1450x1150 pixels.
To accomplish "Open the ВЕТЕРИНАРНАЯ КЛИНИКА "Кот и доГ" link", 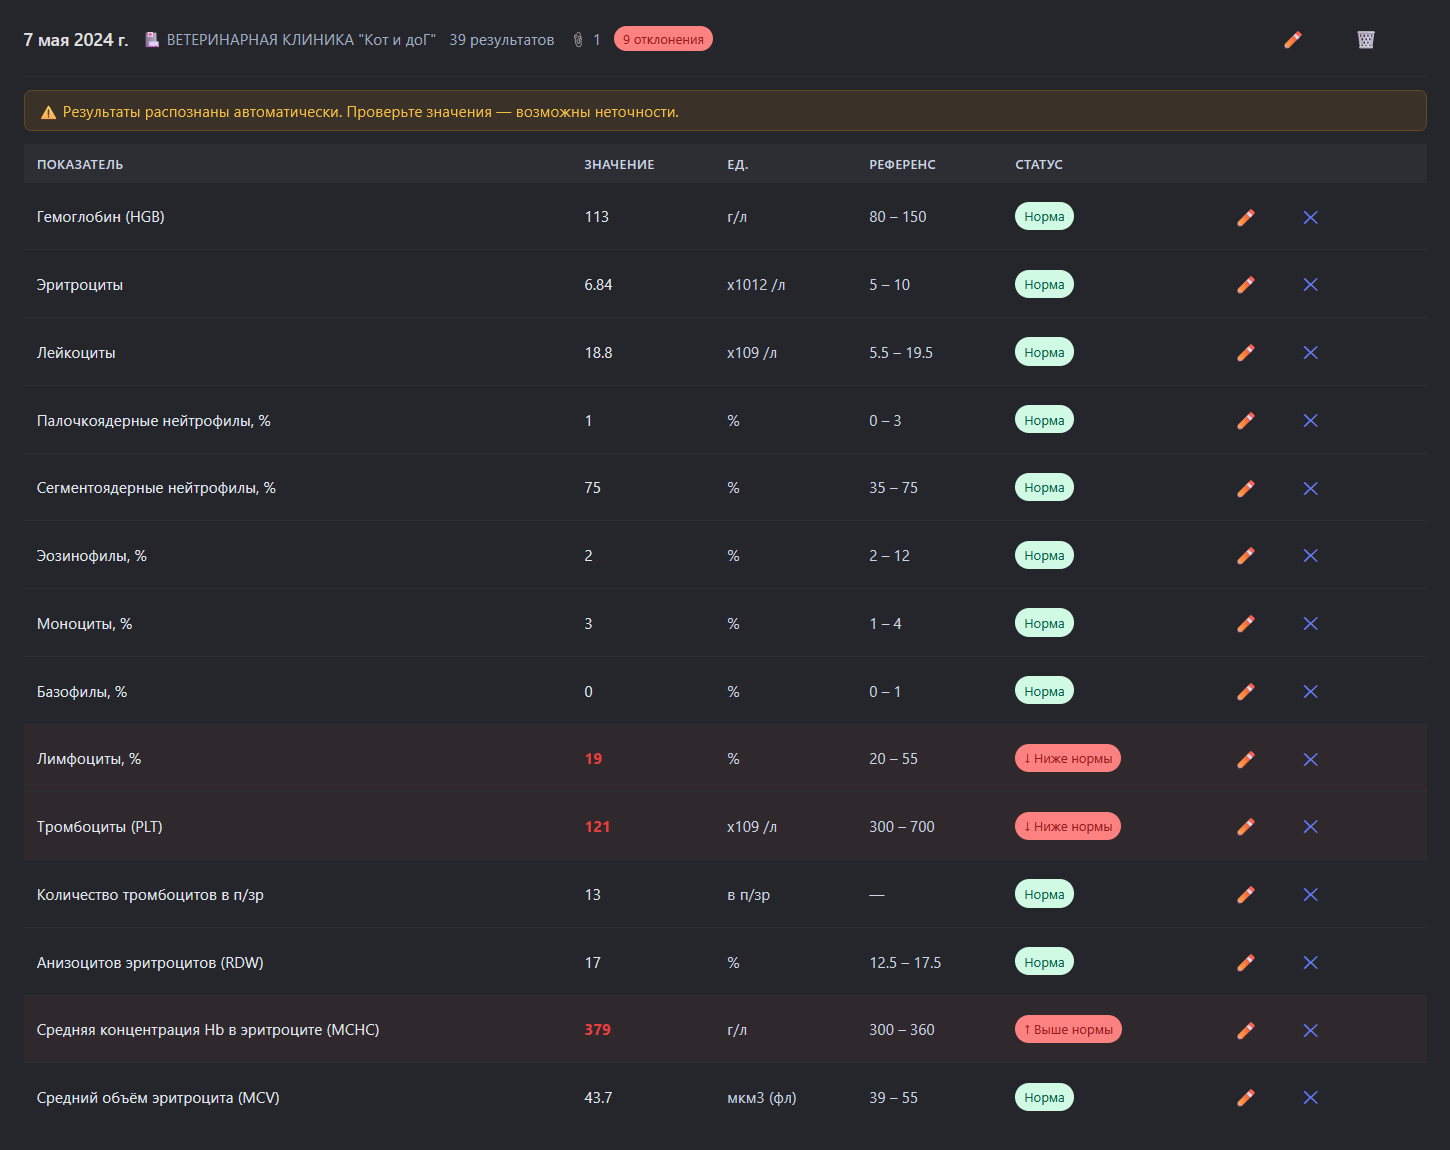I will click(300, 40).
